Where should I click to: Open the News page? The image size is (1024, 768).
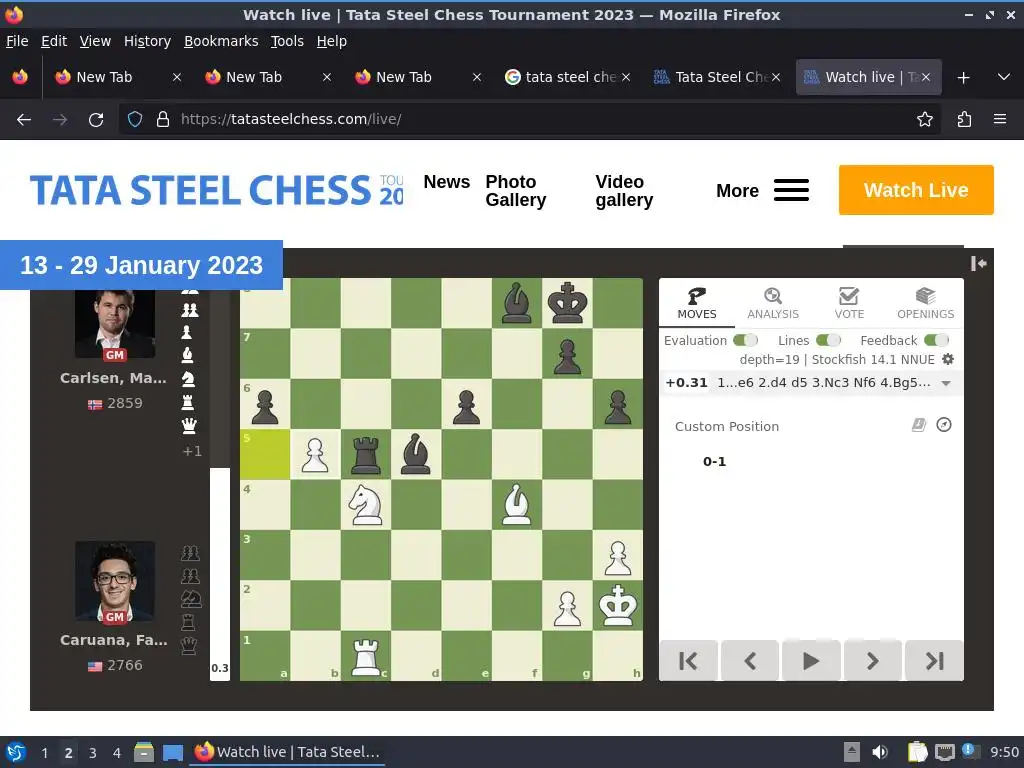point(447,182)
